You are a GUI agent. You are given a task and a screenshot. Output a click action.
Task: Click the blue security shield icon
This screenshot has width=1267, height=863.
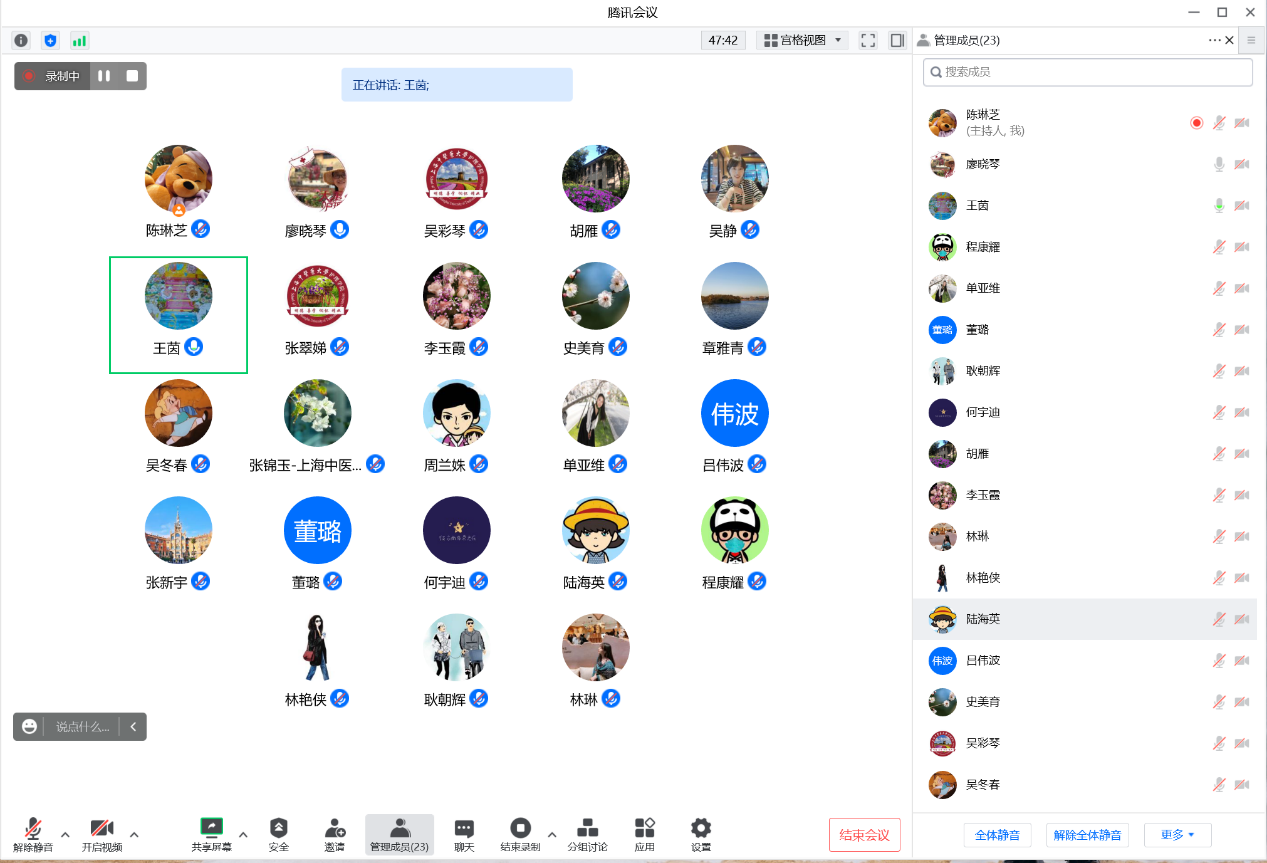coord(50,40)
